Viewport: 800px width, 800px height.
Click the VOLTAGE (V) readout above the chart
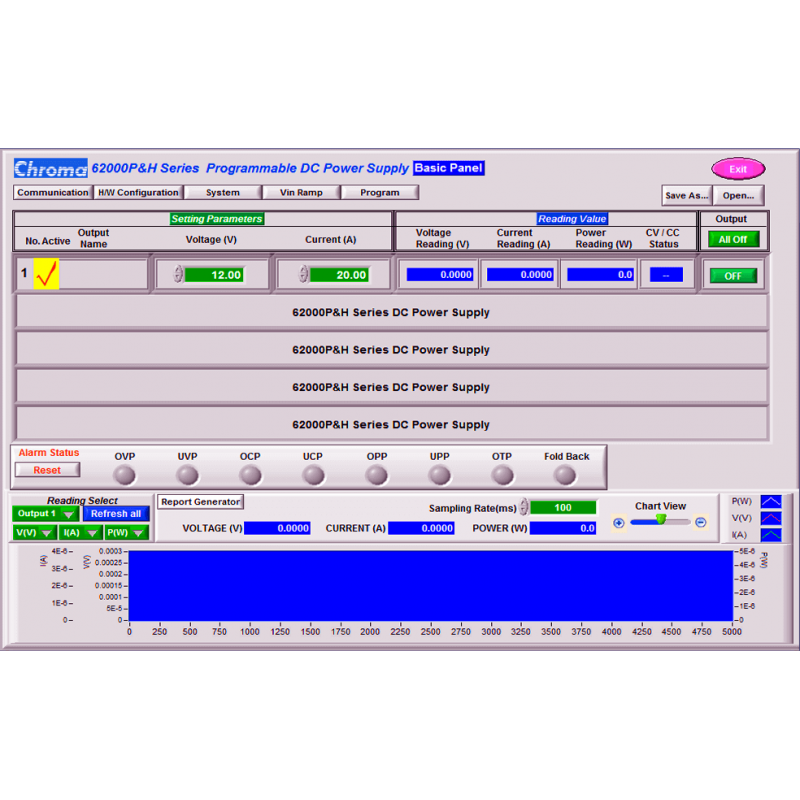277,528
